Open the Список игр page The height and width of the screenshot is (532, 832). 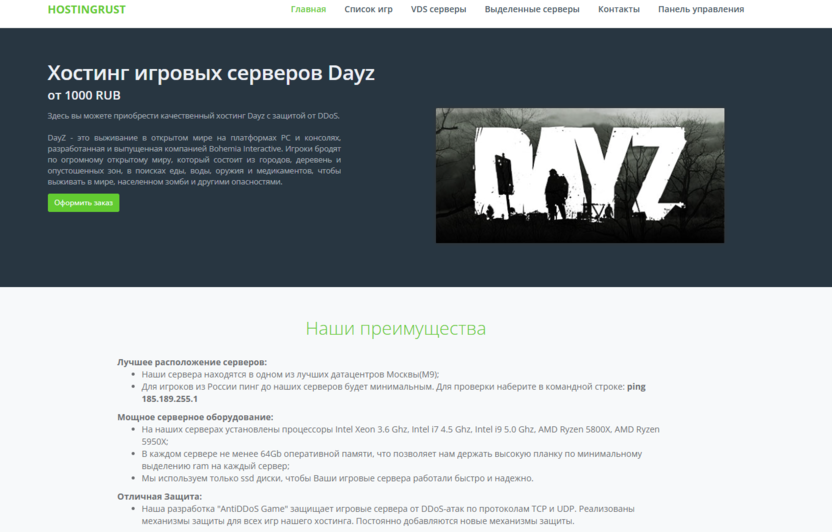[x=368, y=9]
